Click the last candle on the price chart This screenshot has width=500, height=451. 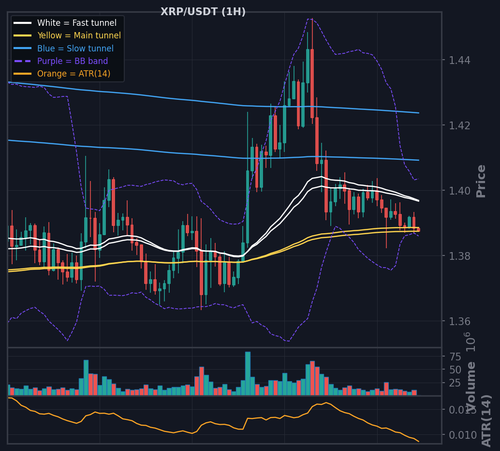418,229
